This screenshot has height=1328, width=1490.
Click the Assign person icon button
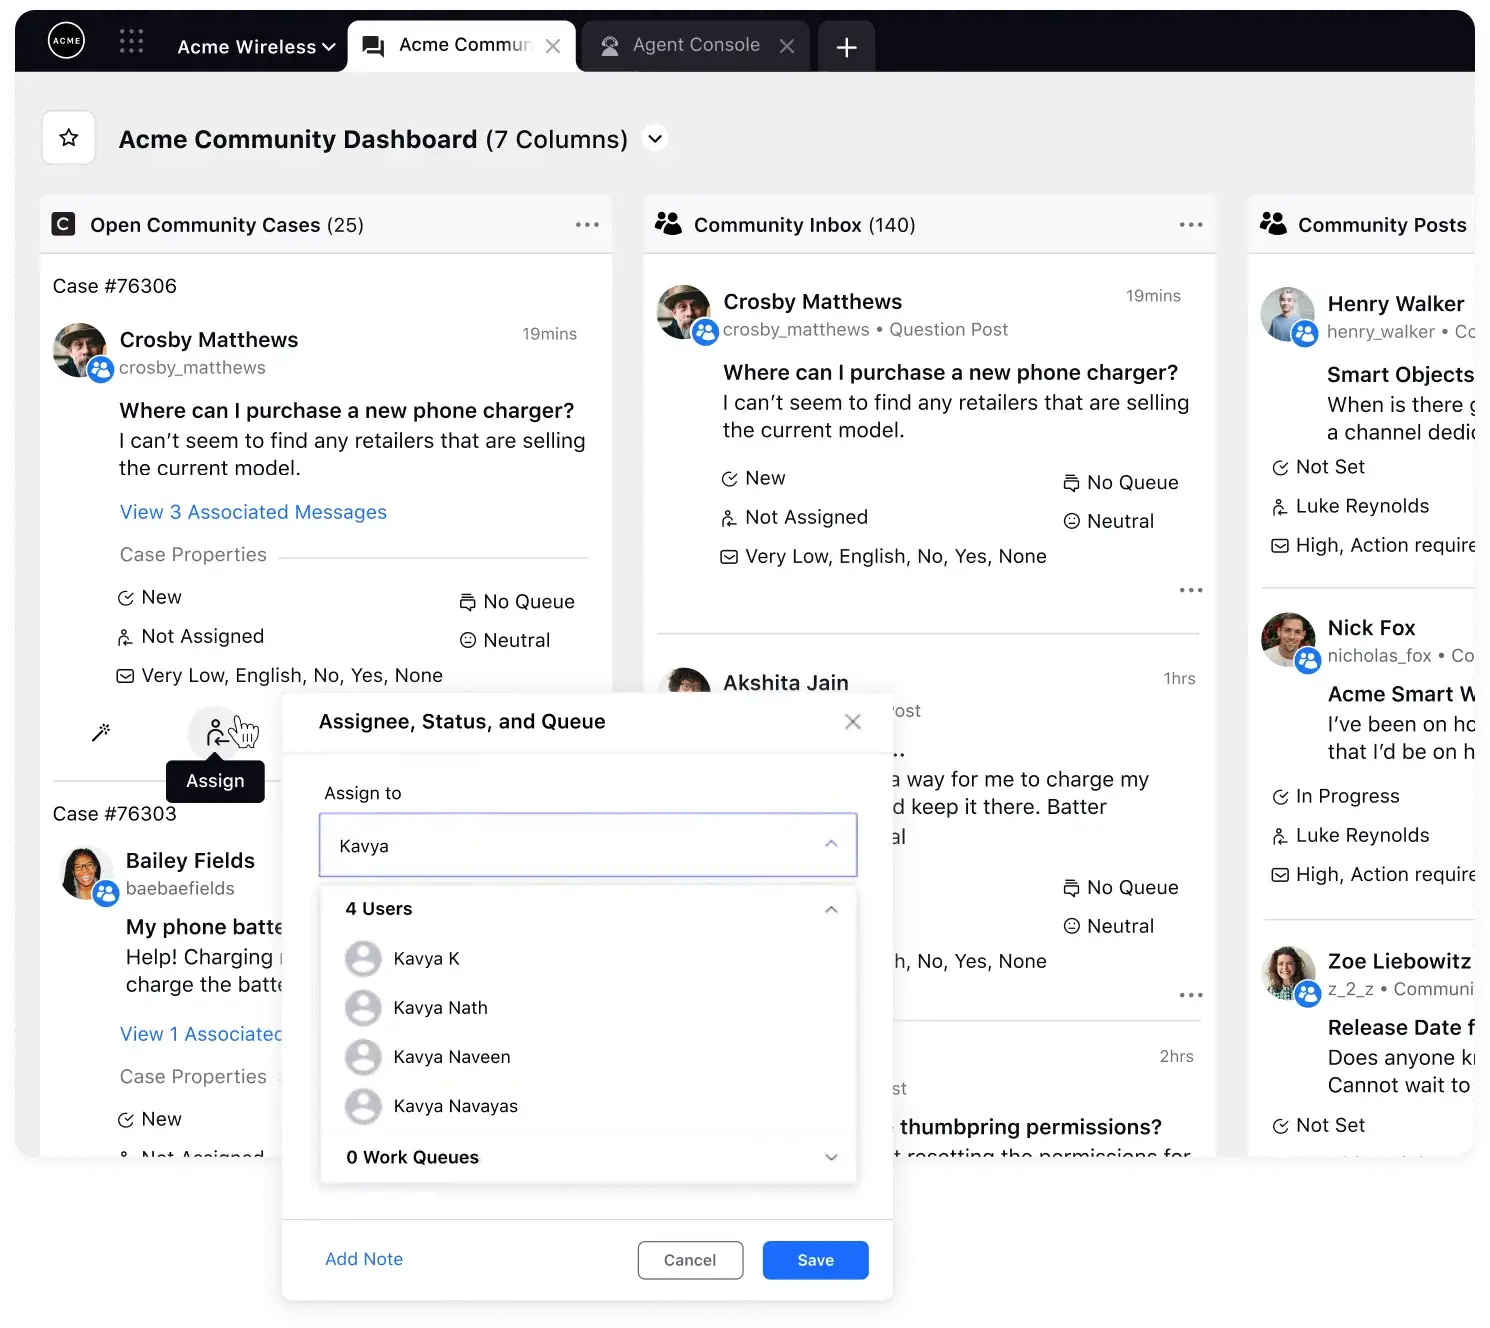tap(215, 734)
